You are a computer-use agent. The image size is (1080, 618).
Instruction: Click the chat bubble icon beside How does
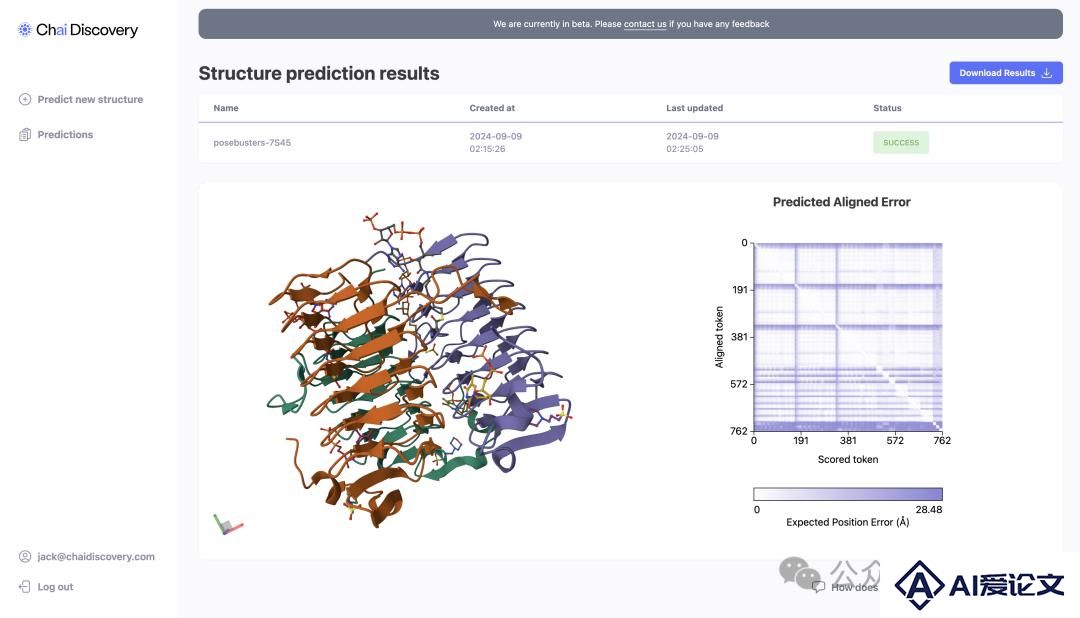818,587
